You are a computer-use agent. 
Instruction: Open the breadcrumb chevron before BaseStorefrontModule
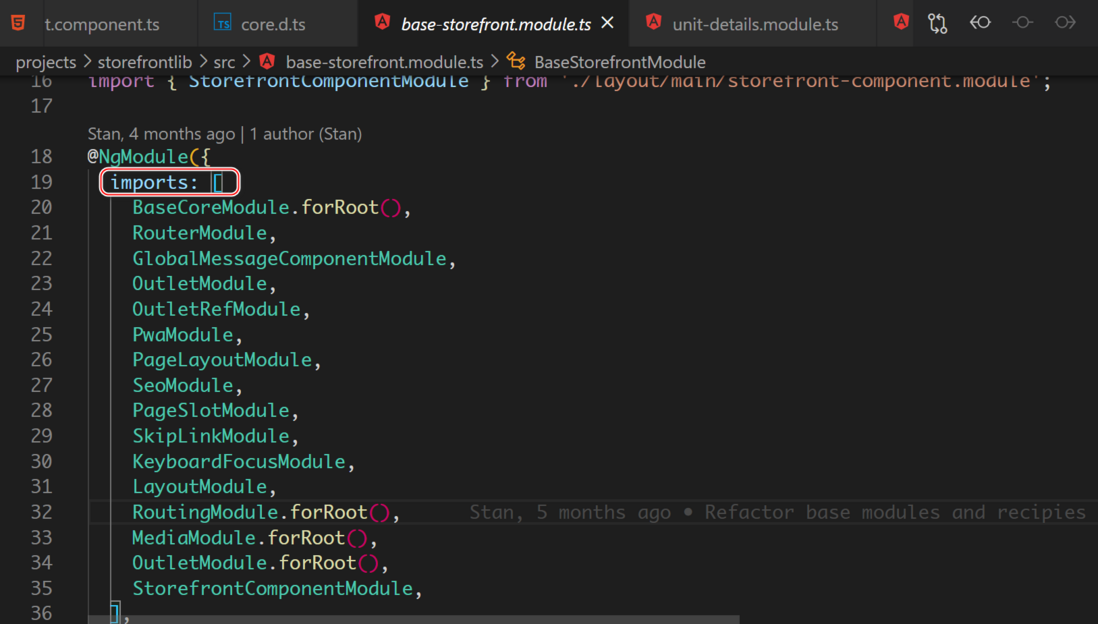(494, 62)
